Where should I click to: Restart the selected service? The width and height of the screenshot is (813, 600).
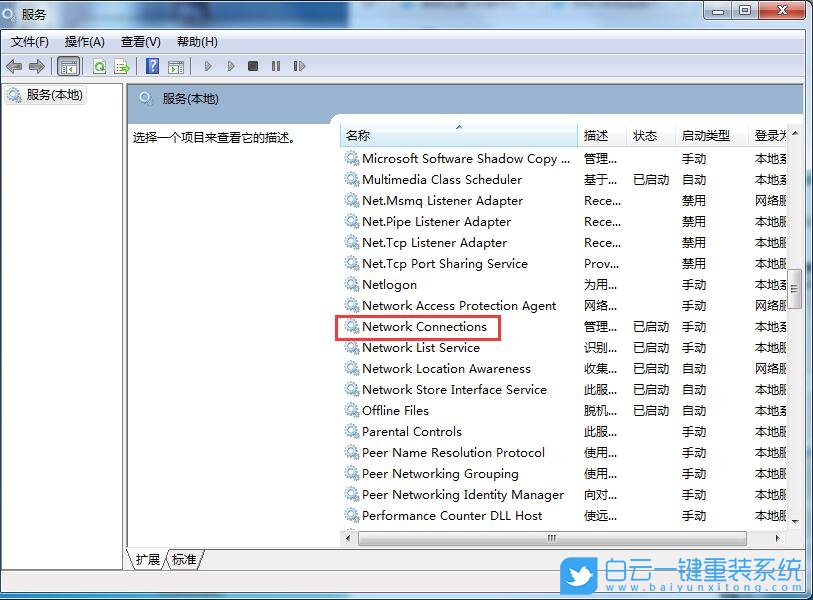pos(300,66)
